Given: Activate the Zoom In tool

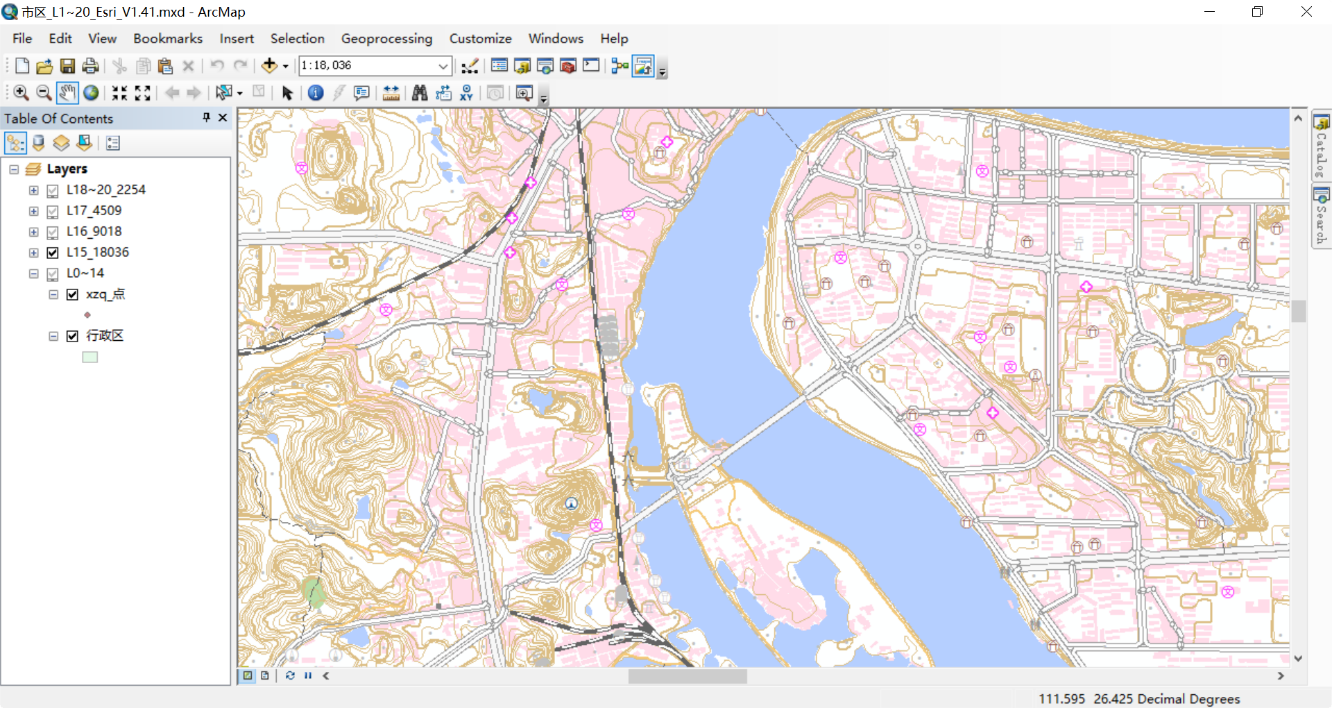Looking at the screenshot, I should (x=20, y=92).
